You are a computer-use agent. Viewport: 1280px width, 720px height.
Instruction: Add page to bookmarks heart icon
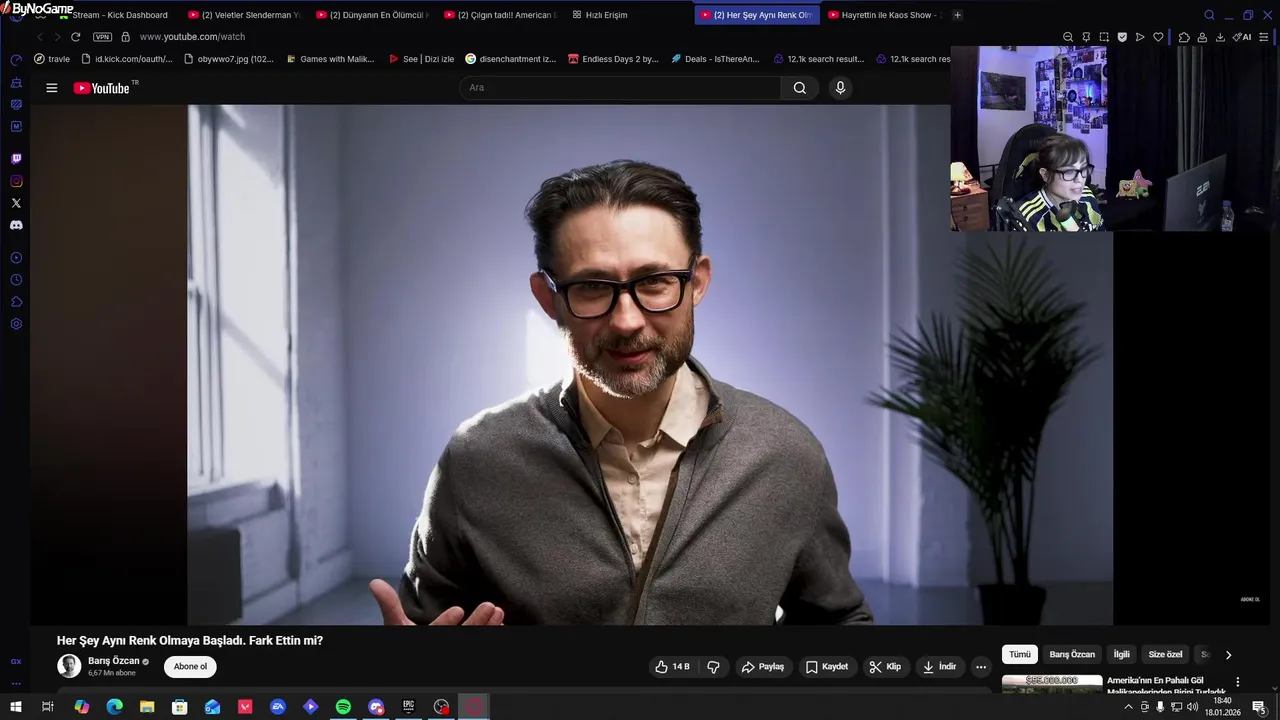pos(1158,37)
